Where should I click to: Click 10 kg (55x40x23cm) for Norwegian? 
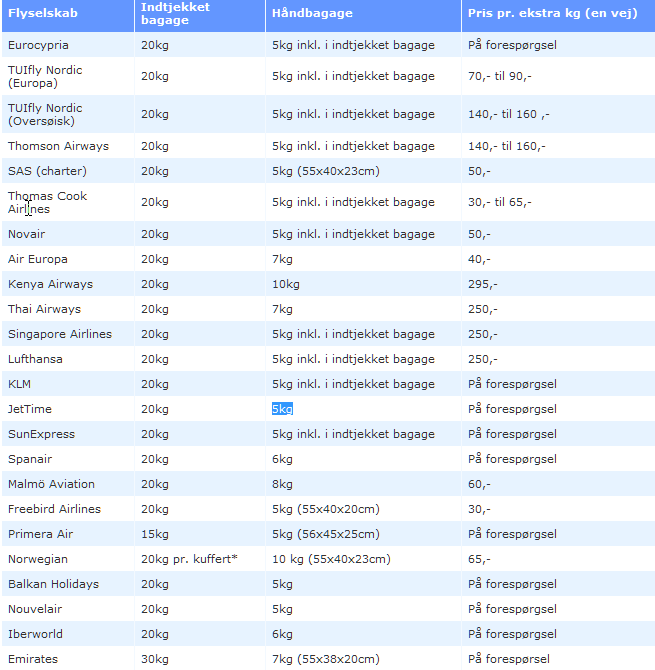point(331,559)
